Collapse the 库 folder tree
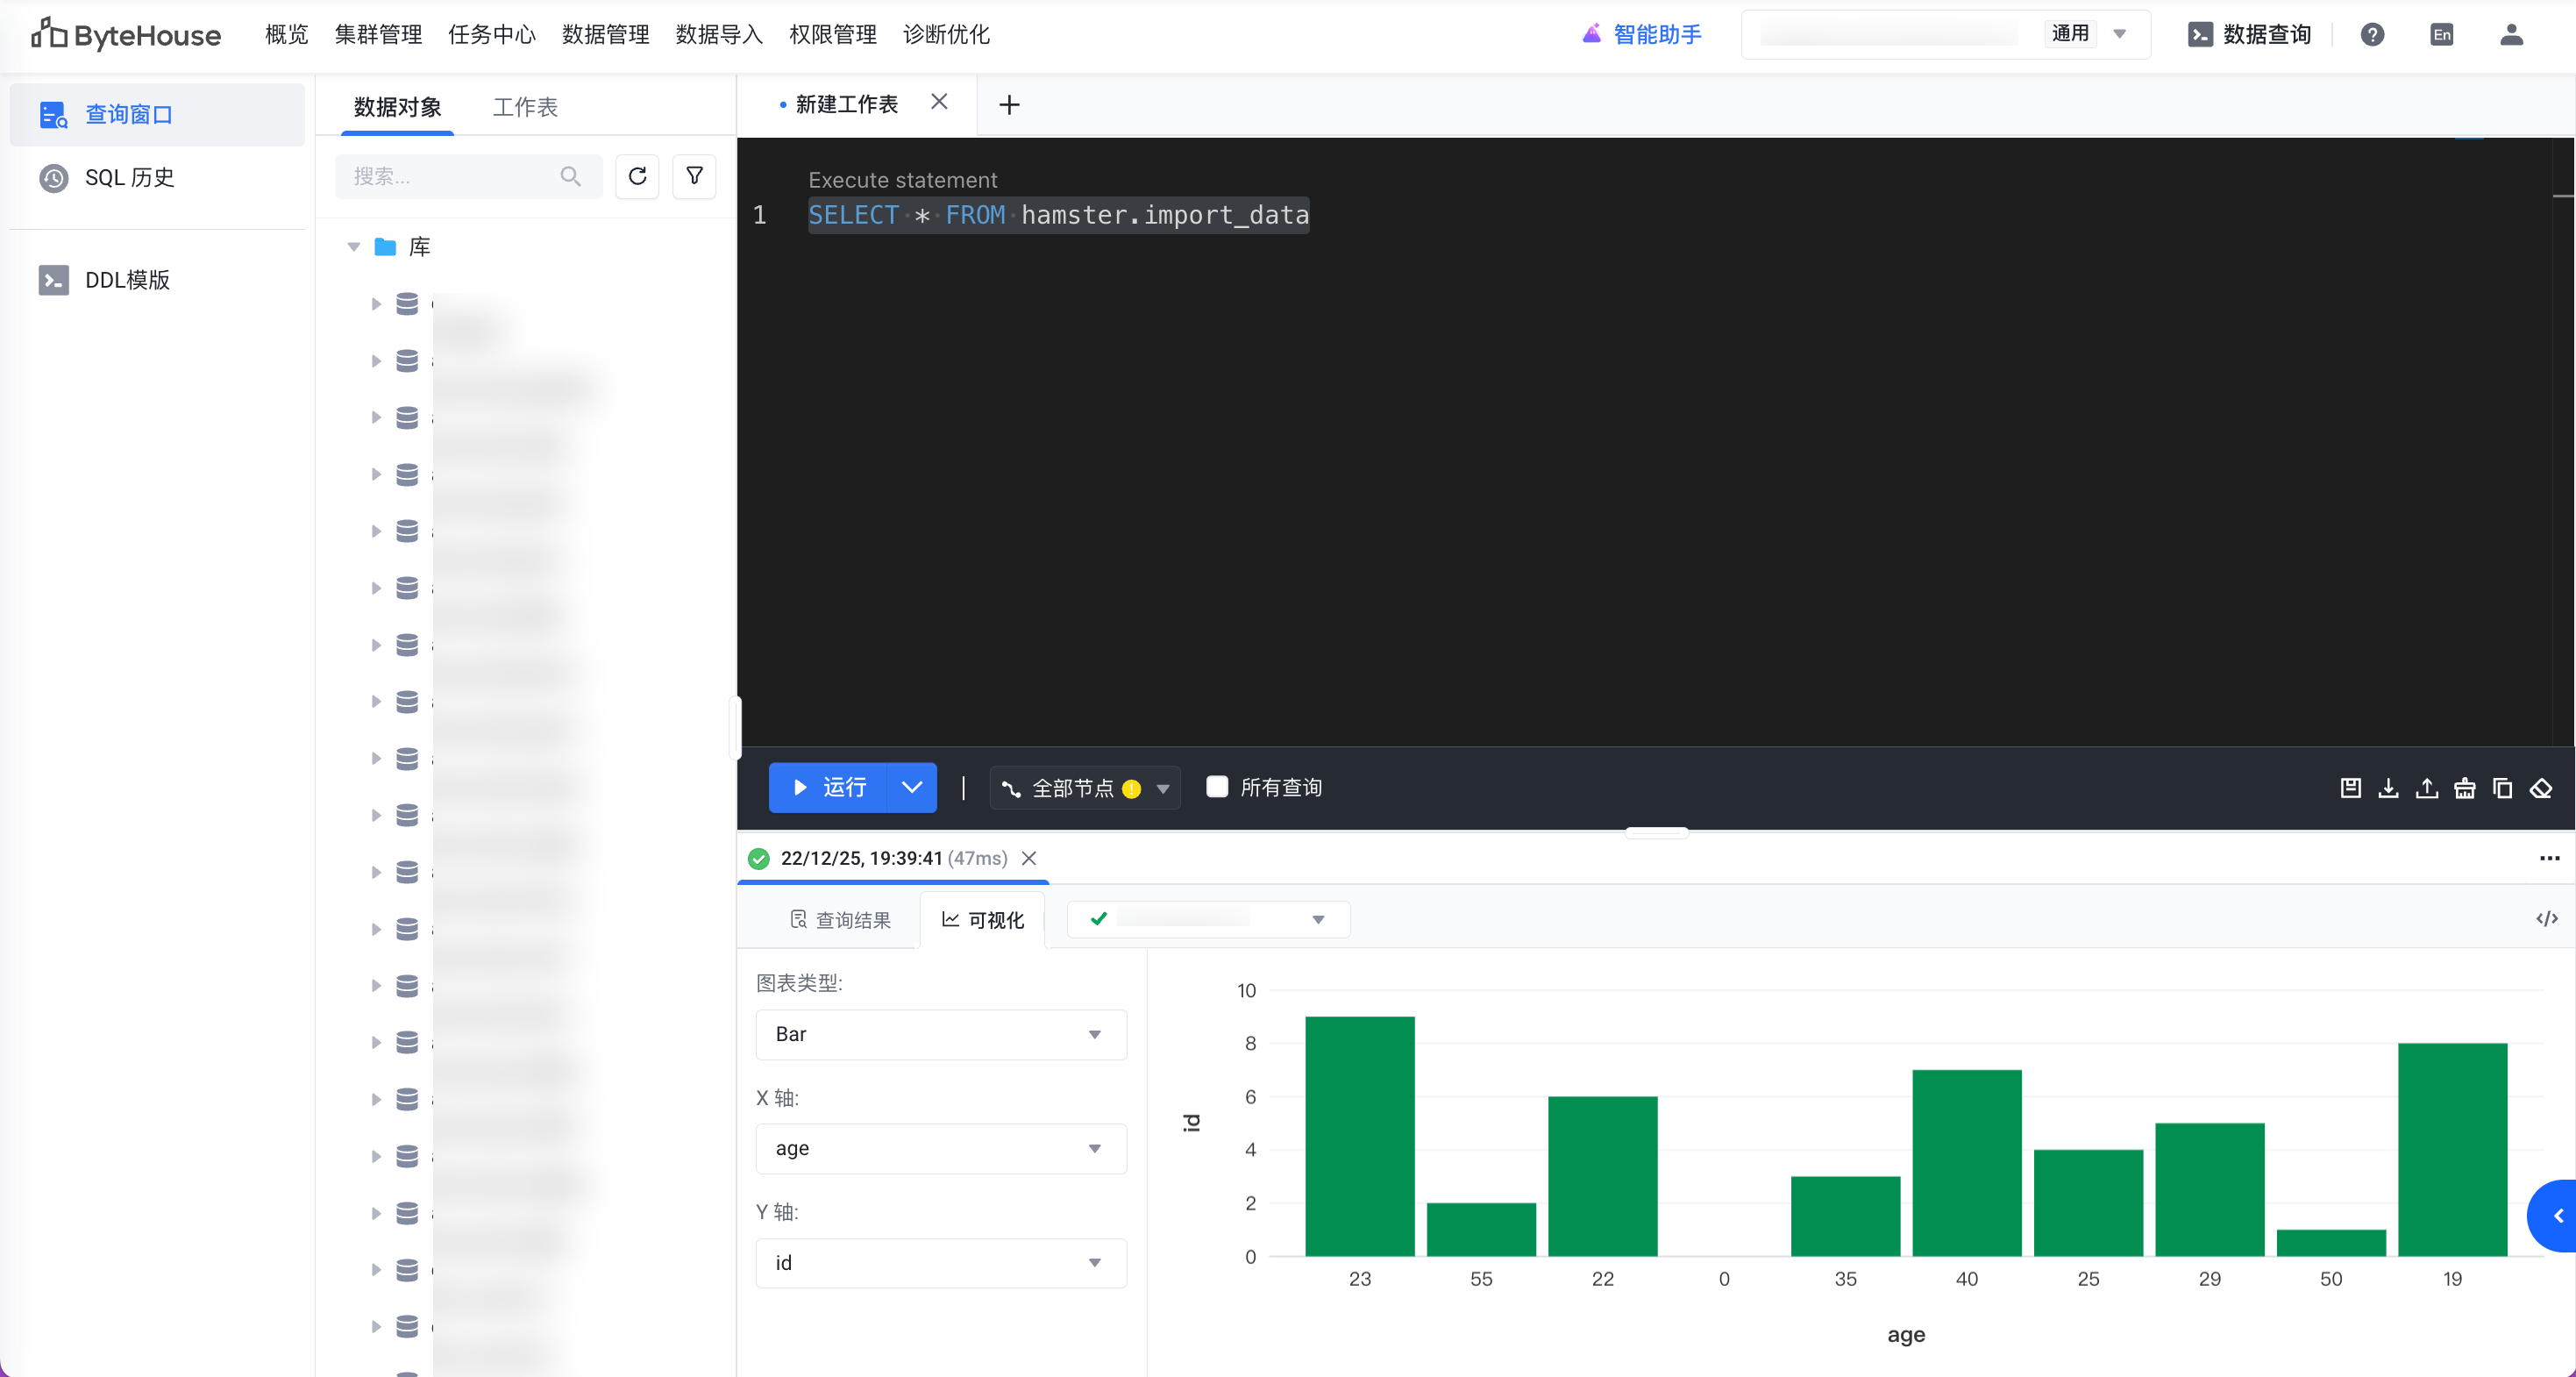Screen dimensions: 2576x1377 tap(354, 247)
